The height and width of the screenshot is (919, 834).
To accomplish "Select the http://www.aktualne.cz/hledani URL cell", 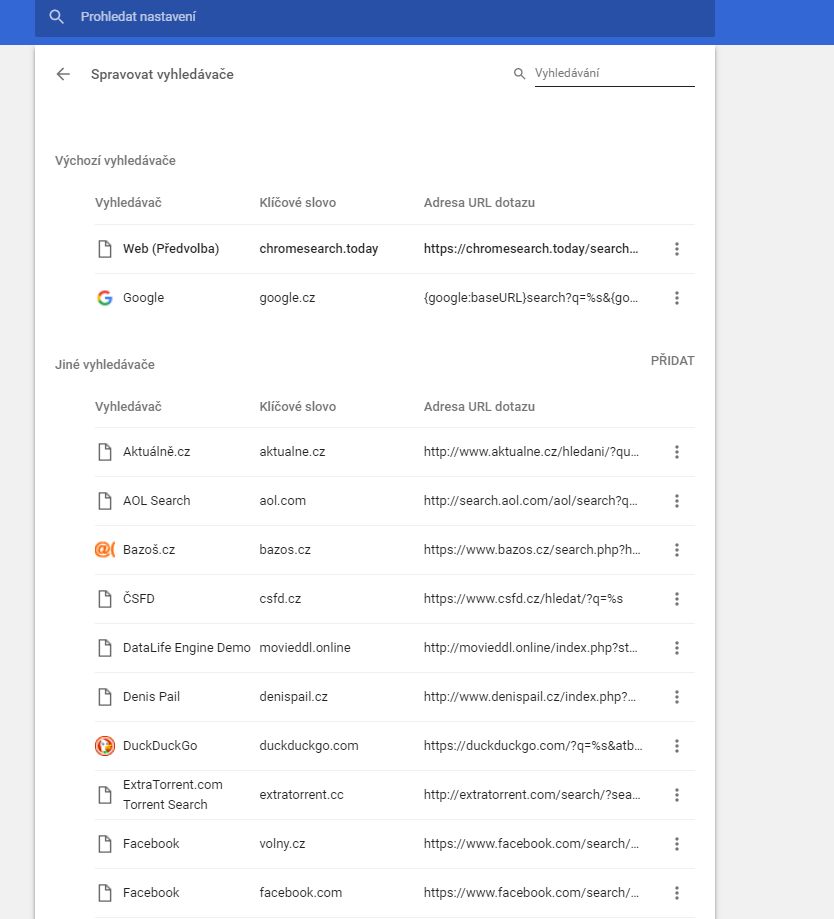I will [531, 452].
